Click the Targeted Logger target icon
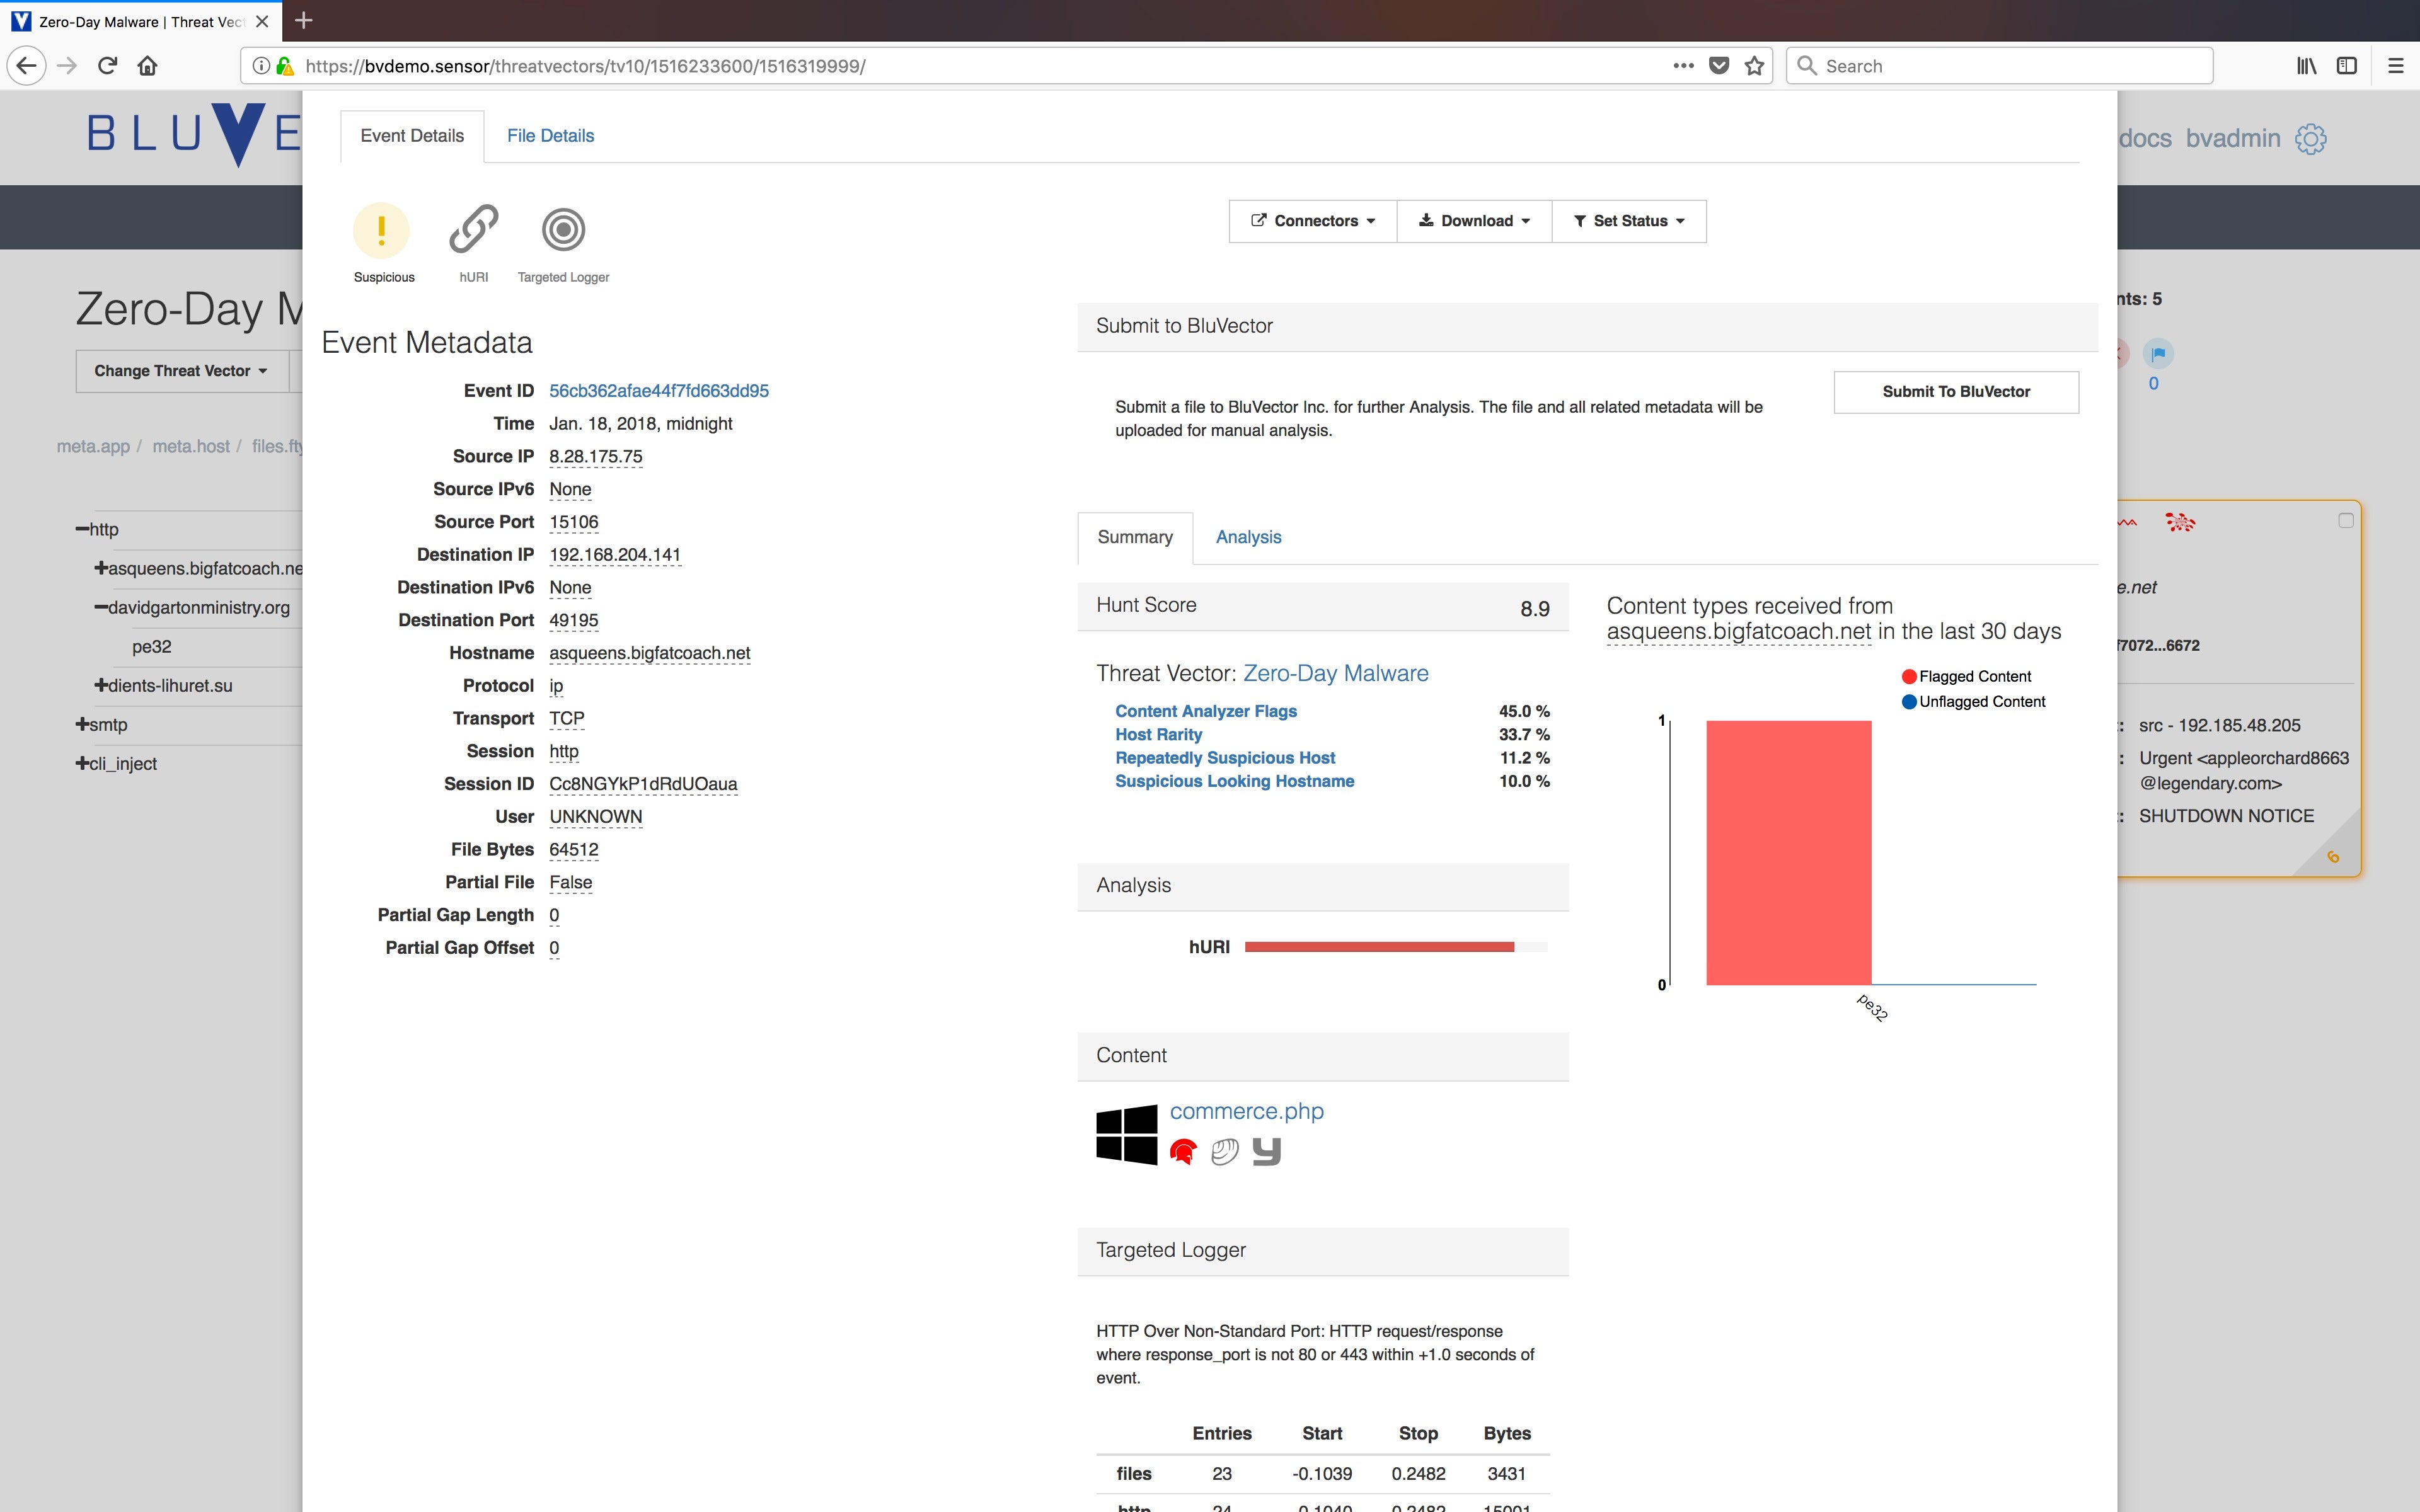This screenshot has height=1512, width=2420. pyautogui.click(x=563, y=229)
